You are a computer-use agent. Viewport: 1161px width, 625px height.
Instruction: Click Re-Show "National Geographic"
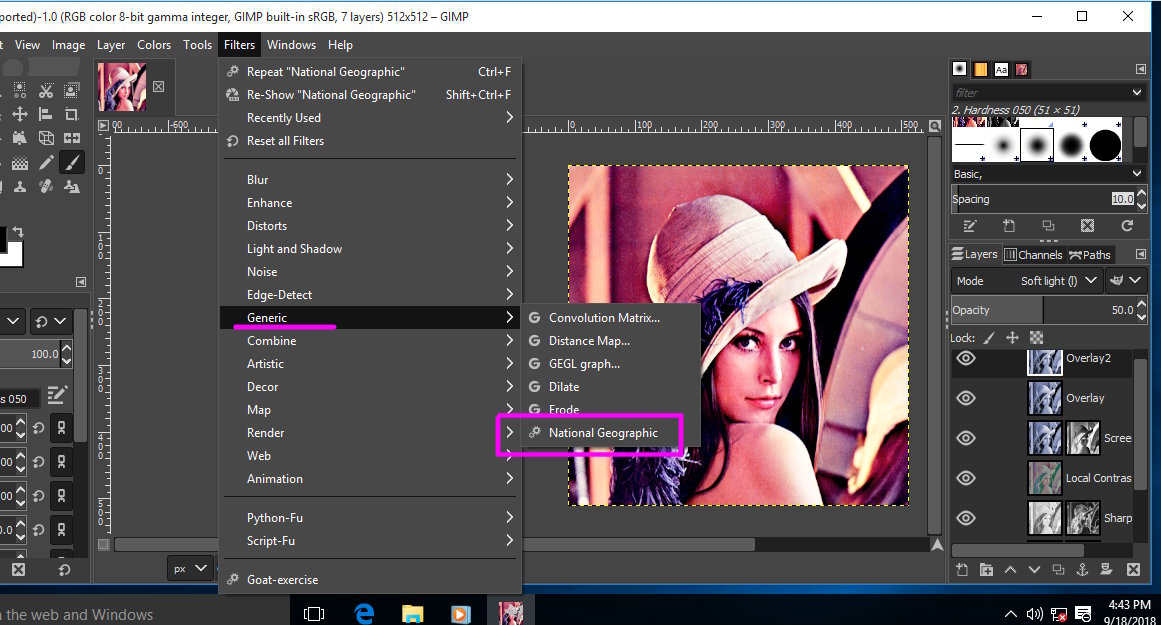click(370, 95)
